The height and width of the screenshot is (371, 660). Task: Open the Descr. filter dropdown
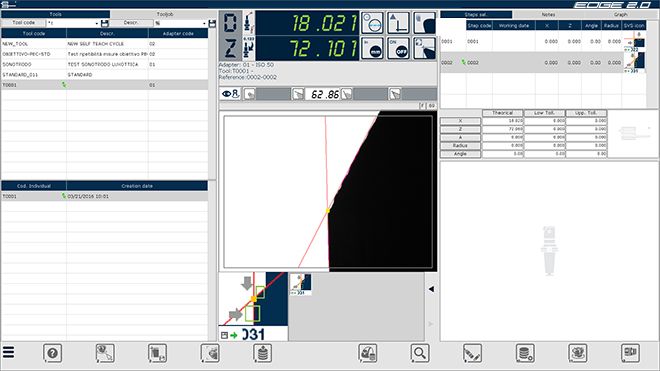tap(181, 23)
